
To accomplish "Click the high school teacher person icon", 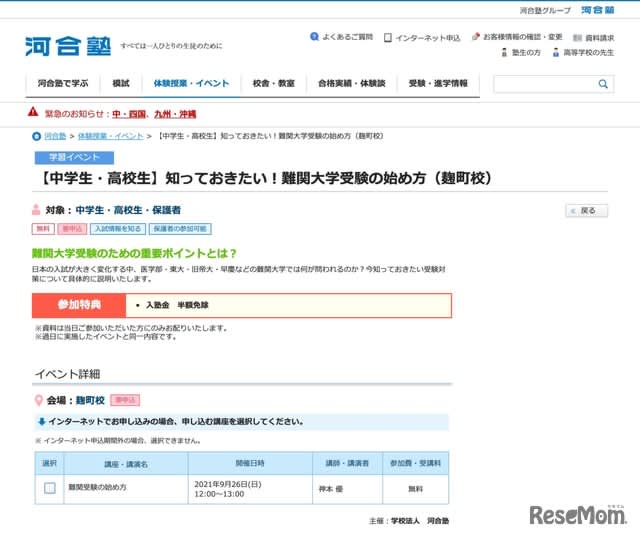I will point(556,53).
